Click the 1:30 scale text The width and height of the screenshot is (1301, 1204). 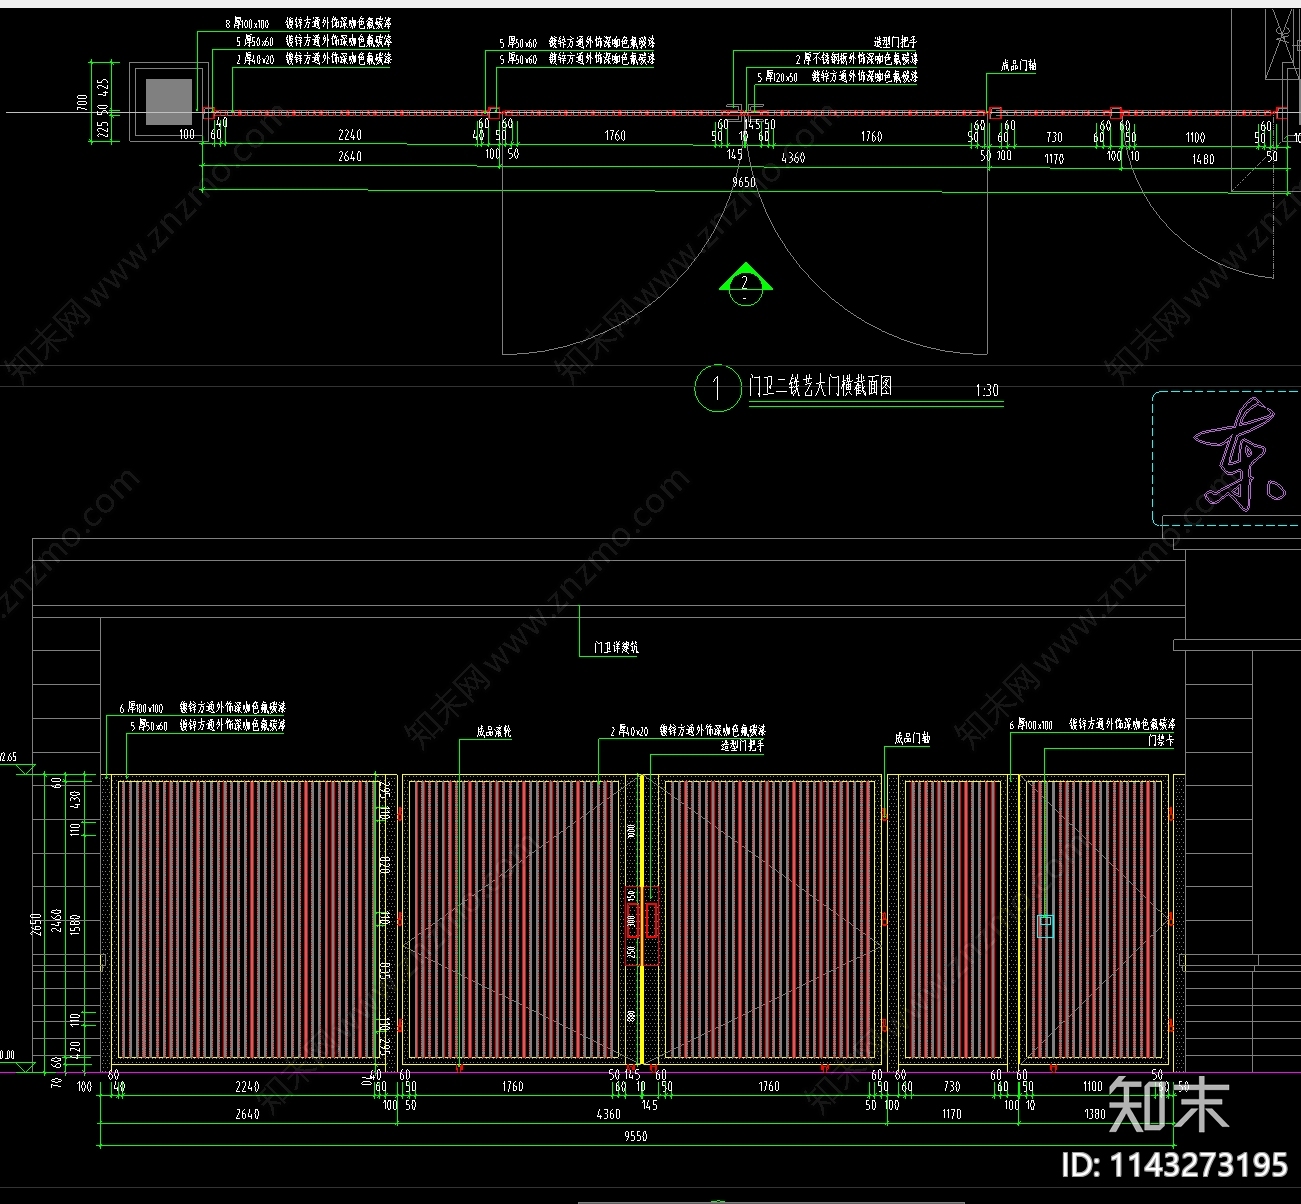pyautogui.click(x=987, y=390)
